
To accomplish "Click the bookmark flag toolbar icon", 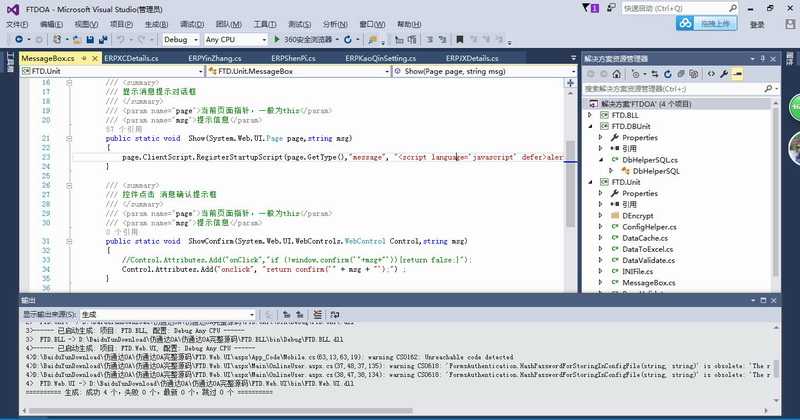I will click(x=460, y=39).
